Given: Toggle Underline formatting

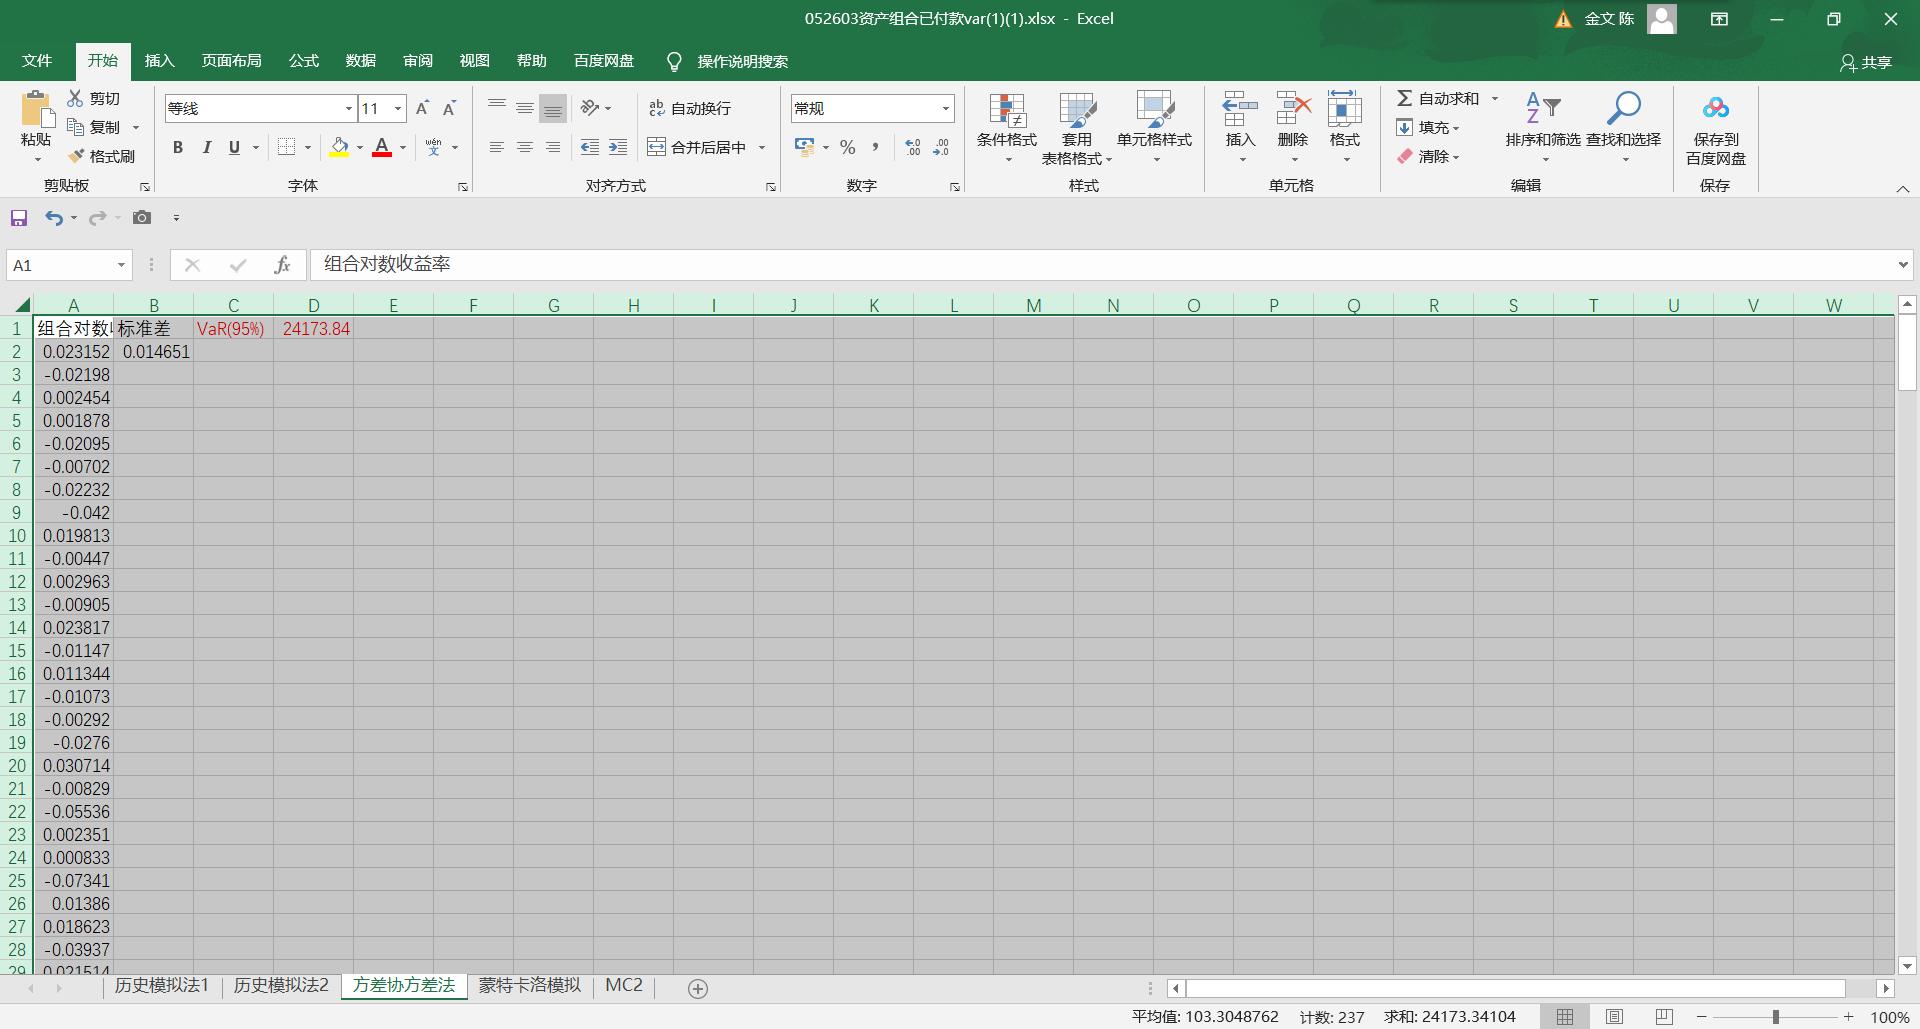Looking at the screenshot, I should (x=234, y=147).
